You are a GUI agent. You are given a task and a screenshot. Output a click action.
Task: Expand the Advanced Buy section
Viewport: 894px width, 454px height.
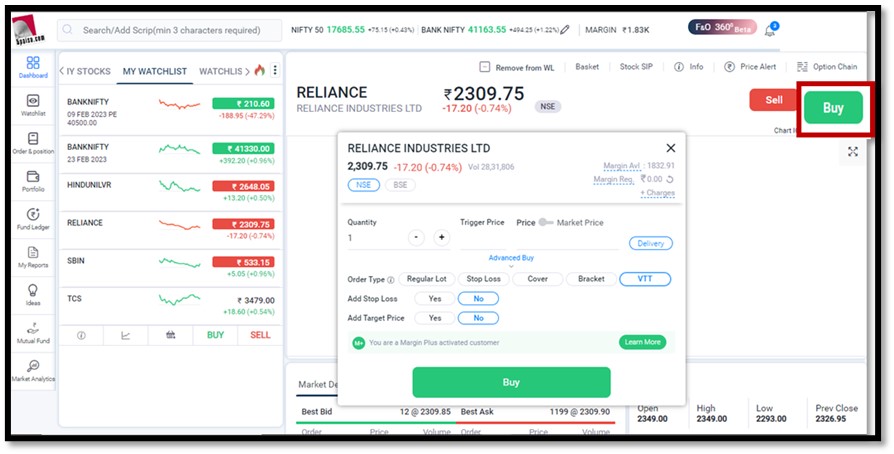[511, 258]
